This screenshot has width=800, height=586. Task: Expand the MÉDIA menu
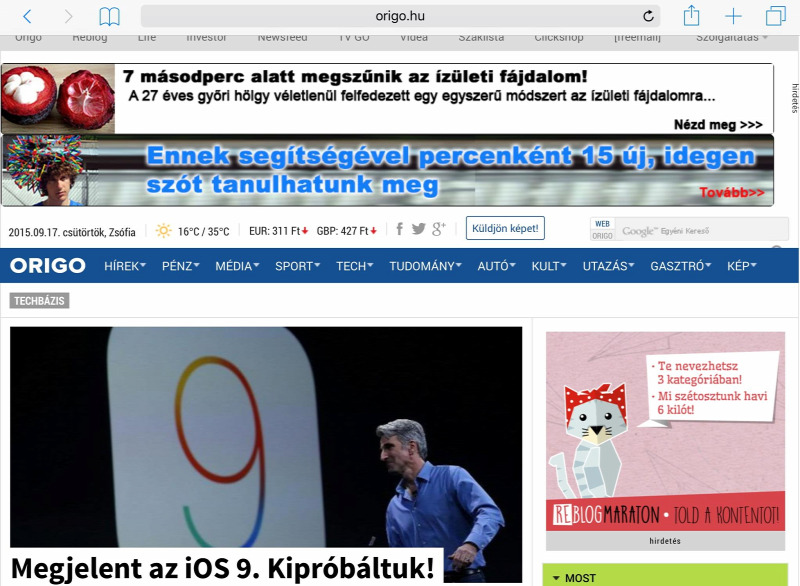[237, 266]
